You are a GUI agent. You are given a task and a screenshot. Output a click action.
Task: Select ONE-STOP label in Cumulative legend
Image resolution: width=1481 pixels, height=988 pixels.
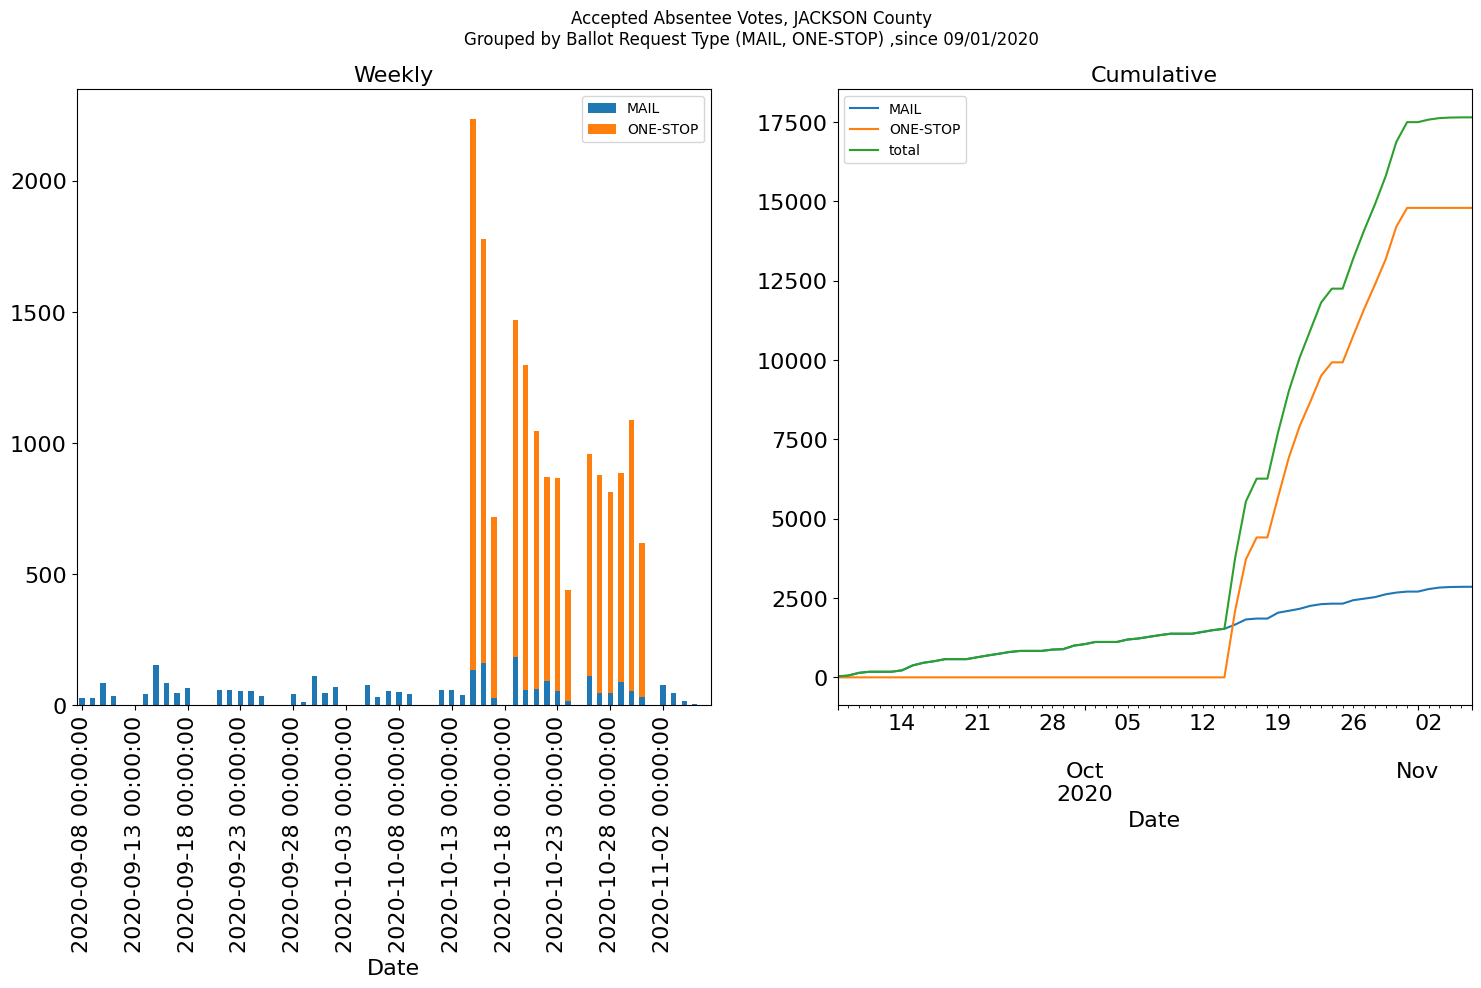click(924, 130)
